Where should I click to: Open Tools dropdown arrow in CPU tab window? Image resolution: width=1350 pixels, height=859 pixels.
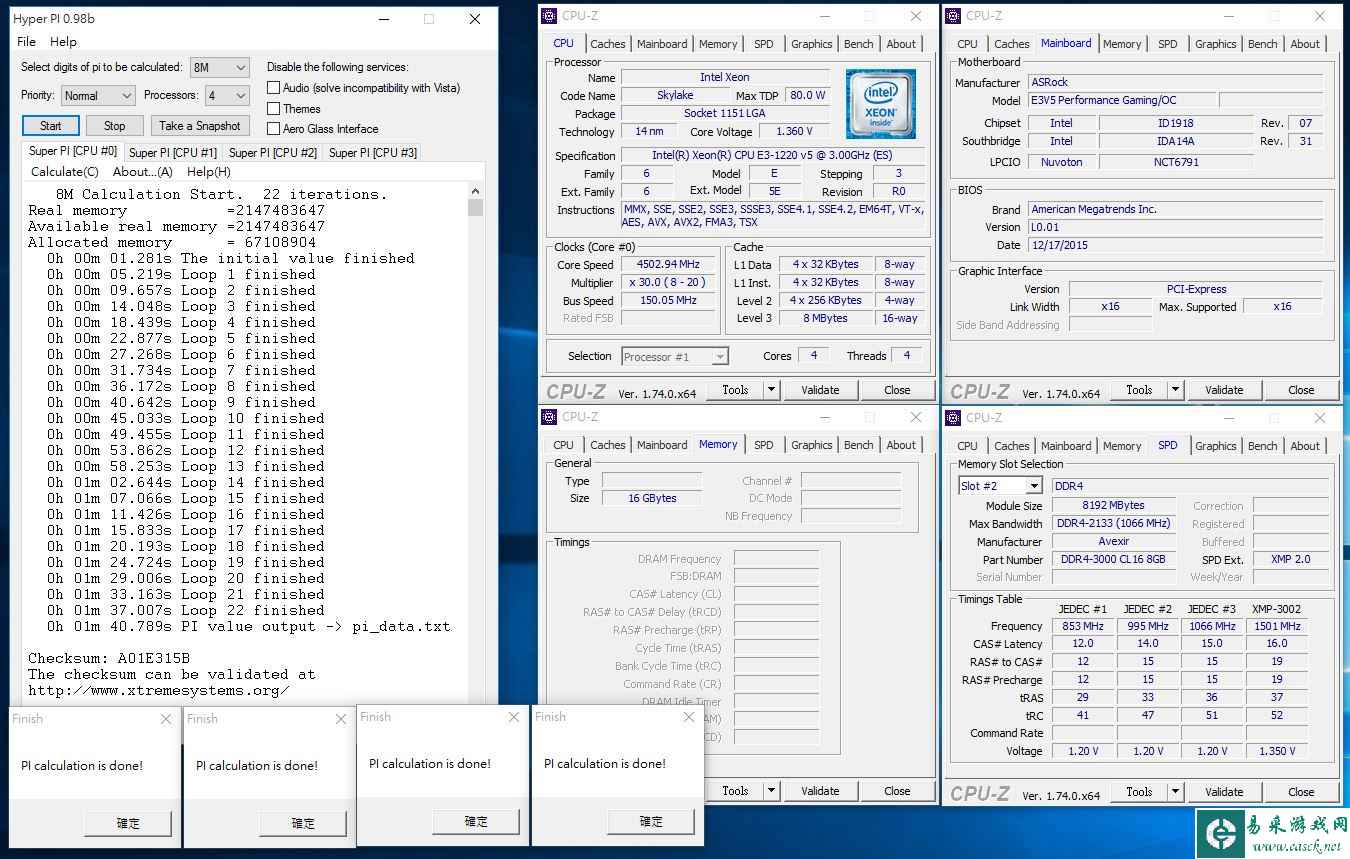tap(771, 390)
